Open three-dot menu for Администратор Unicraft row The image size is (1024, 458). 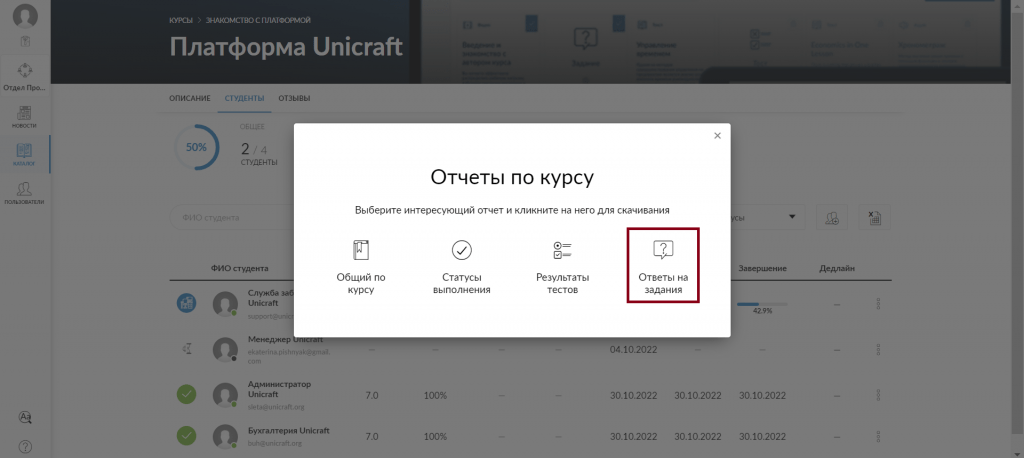(x=878, y=395)
